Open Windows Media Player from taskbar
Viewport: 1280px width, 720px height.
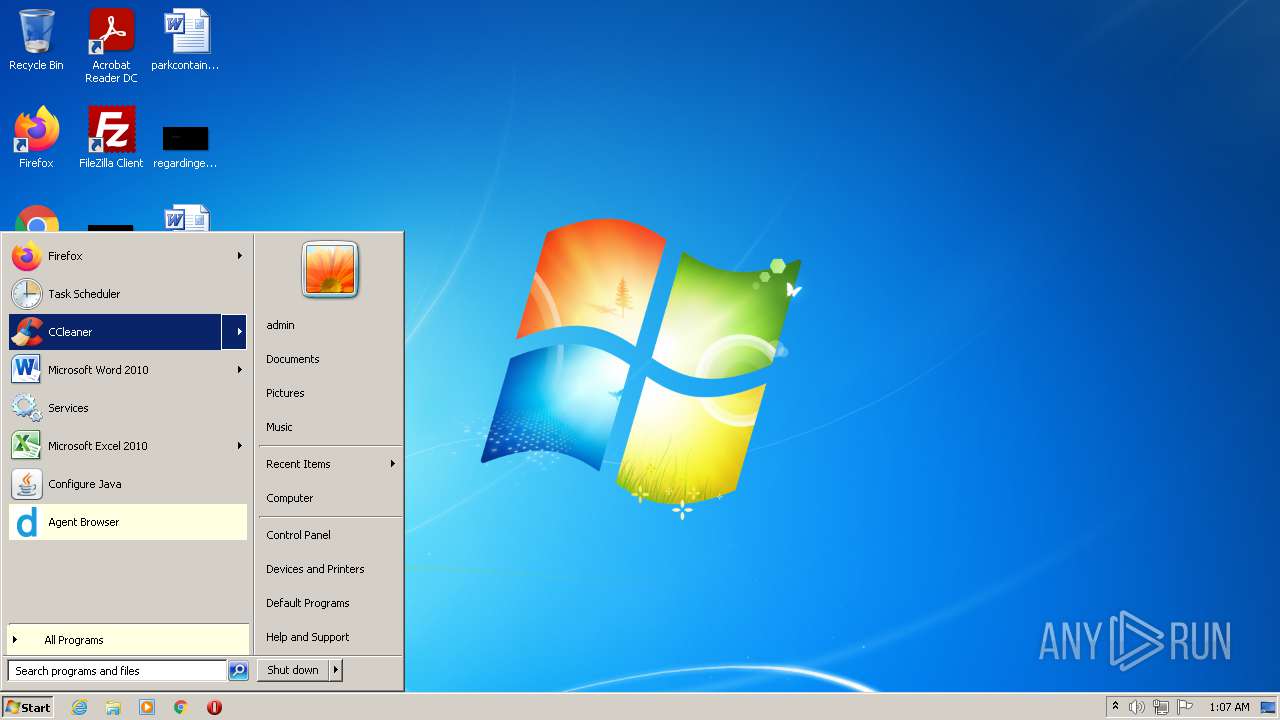coord(147,707)
